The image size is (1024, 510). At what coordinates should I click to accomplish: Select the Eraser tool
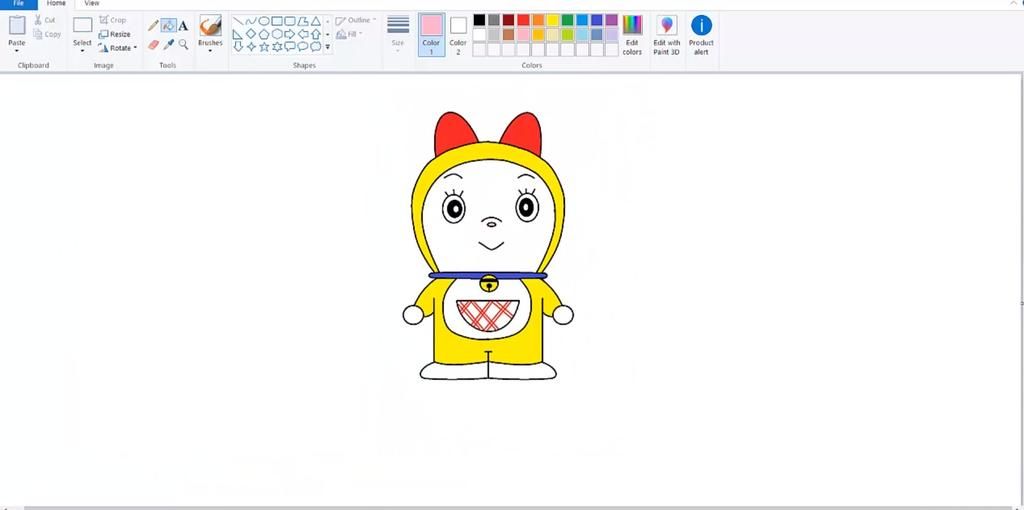[153, 44]
